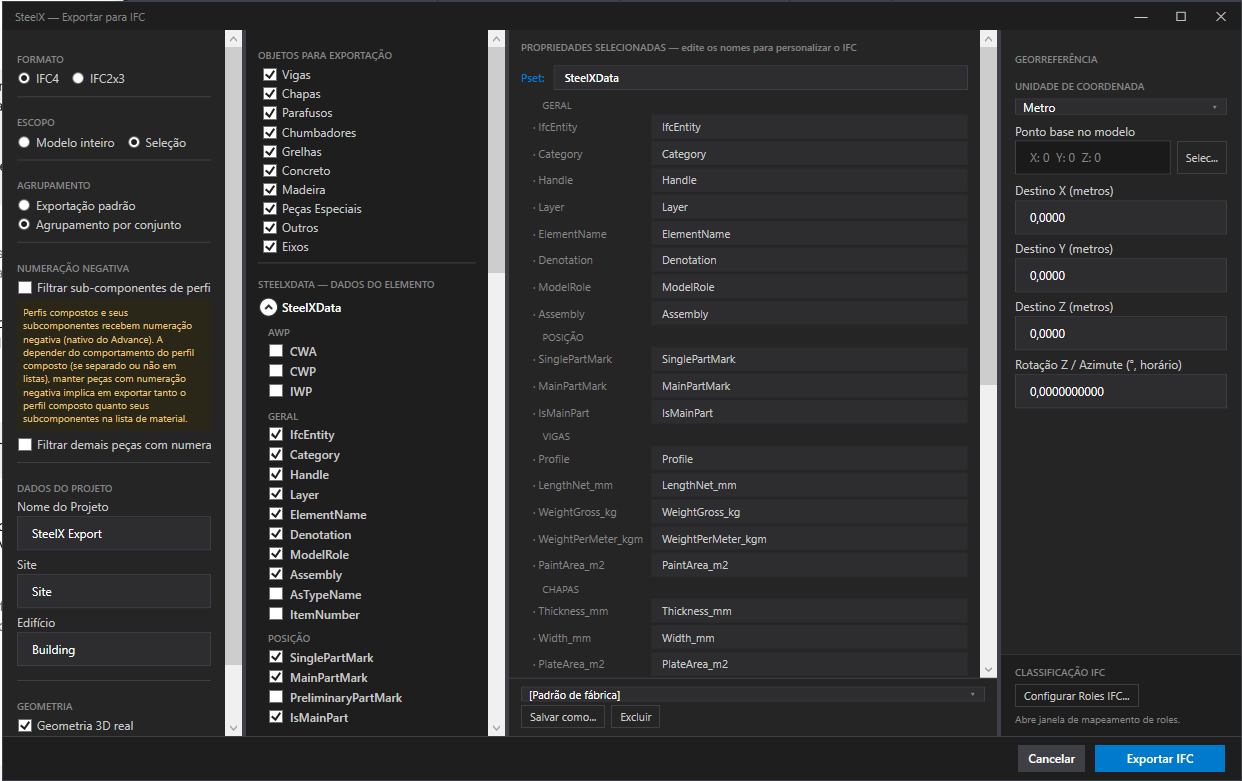The width and height of the screenshot is (1242, 781).
Task: Toggle Madeira checkbox
Action: pyautogui.click(x=270, y=189)
